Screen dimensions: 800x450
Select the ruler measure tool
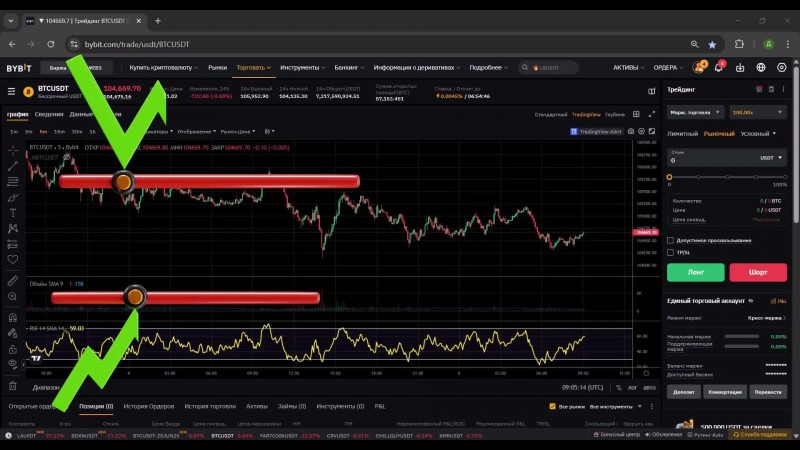point(13,281)
